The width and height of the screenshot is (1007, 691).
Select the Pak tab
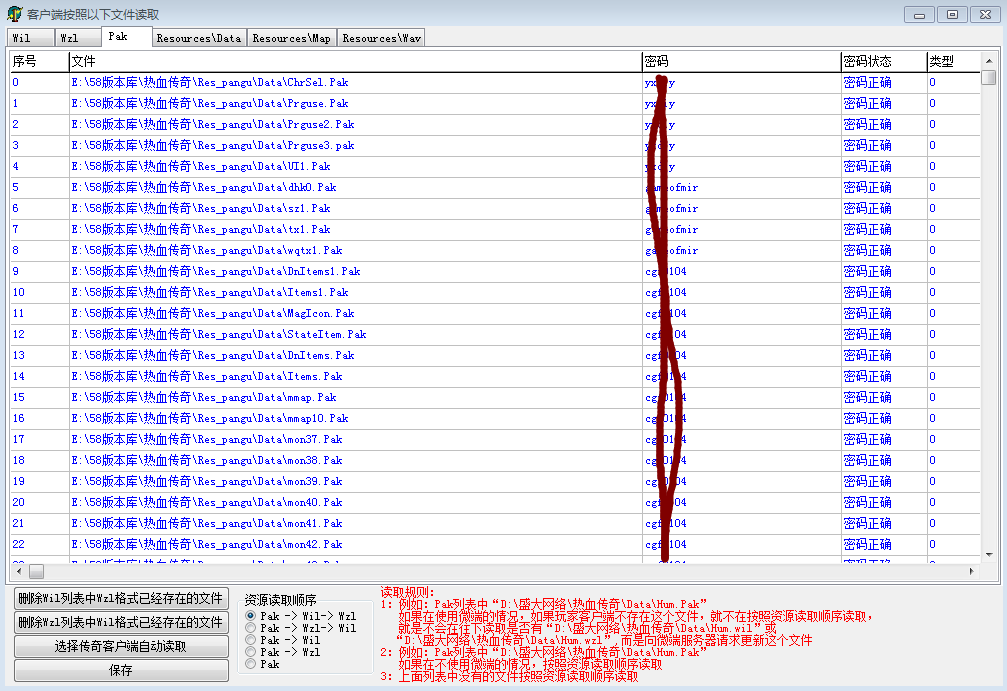pos(127,37)
